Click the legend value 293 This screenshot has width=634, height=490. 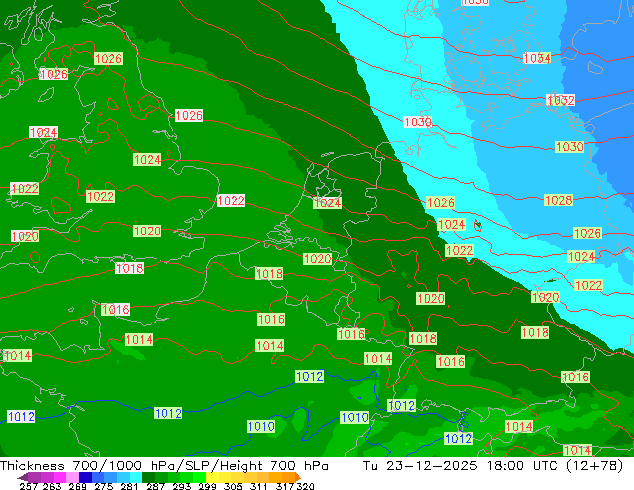point(181,486)
